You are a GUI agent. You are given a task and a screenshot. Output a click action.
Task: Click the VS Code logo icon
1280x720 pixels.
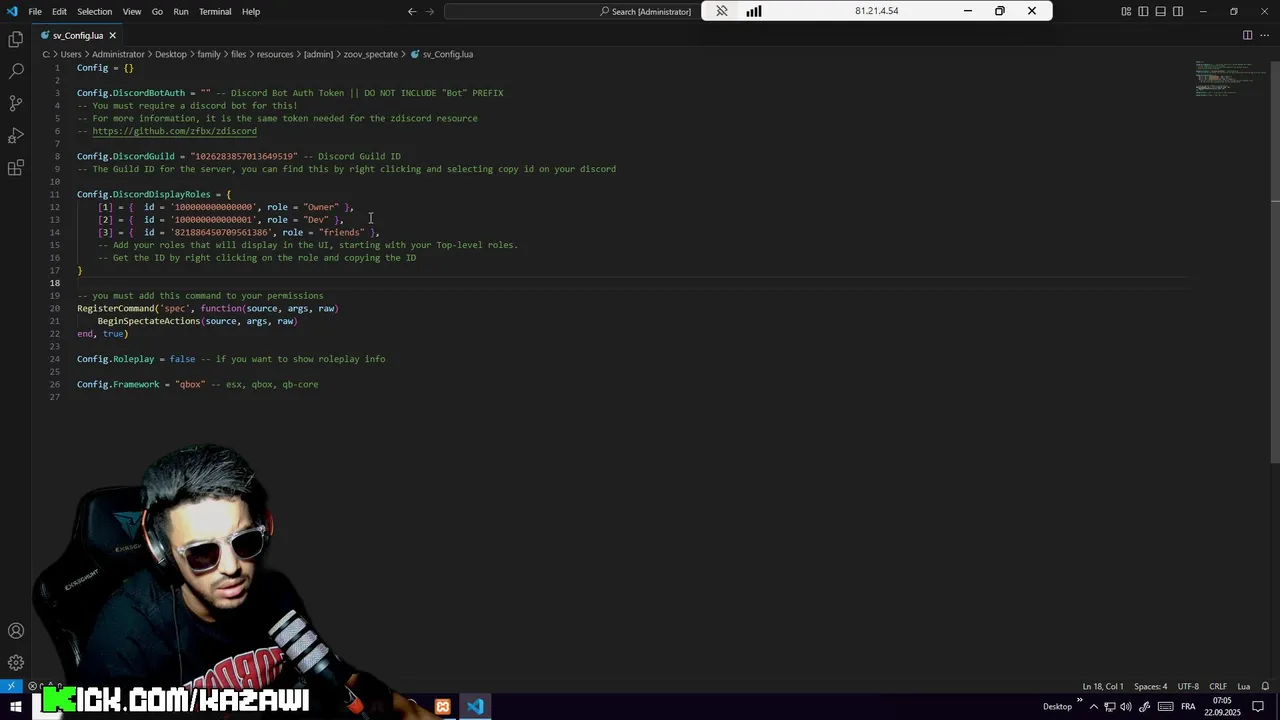click(x=12, y=11)
